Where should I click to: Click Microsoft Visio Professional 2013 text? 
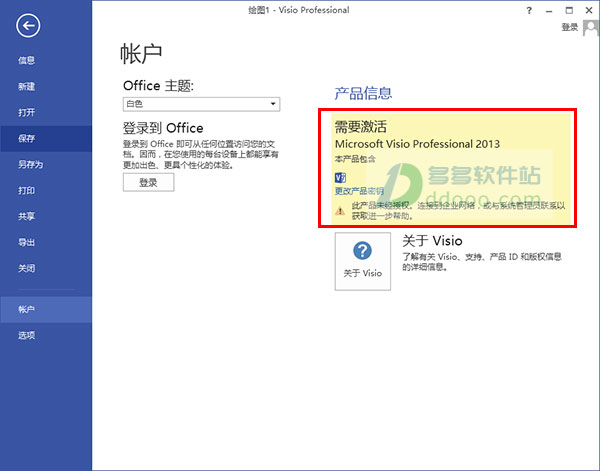pos(417,144)
